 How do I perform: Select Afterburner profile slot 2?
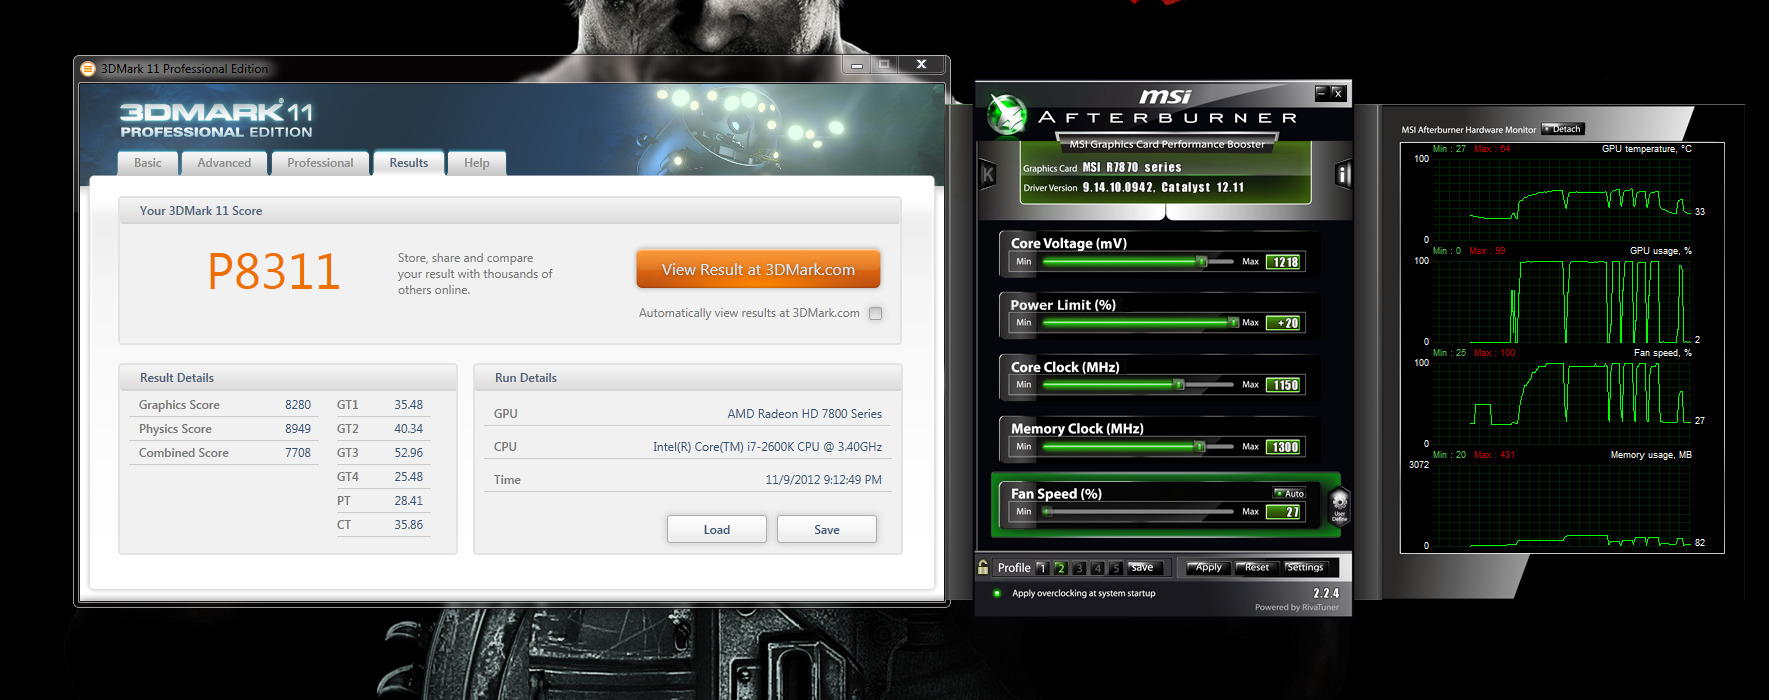(1060, 568)
